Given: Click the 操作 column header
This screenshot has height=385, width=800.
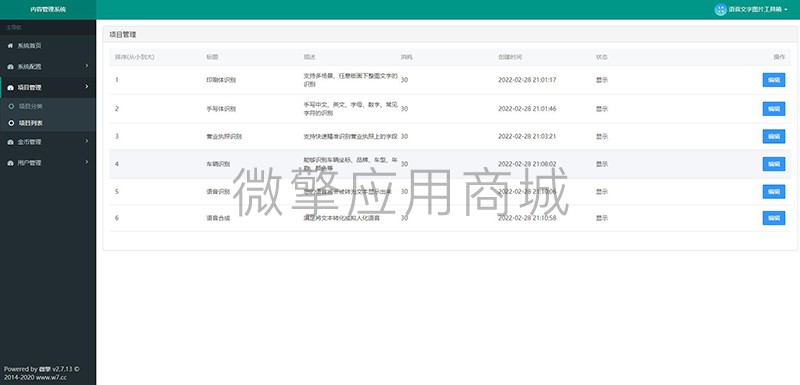Looking at the screenshot, I should tap(779, 57).
